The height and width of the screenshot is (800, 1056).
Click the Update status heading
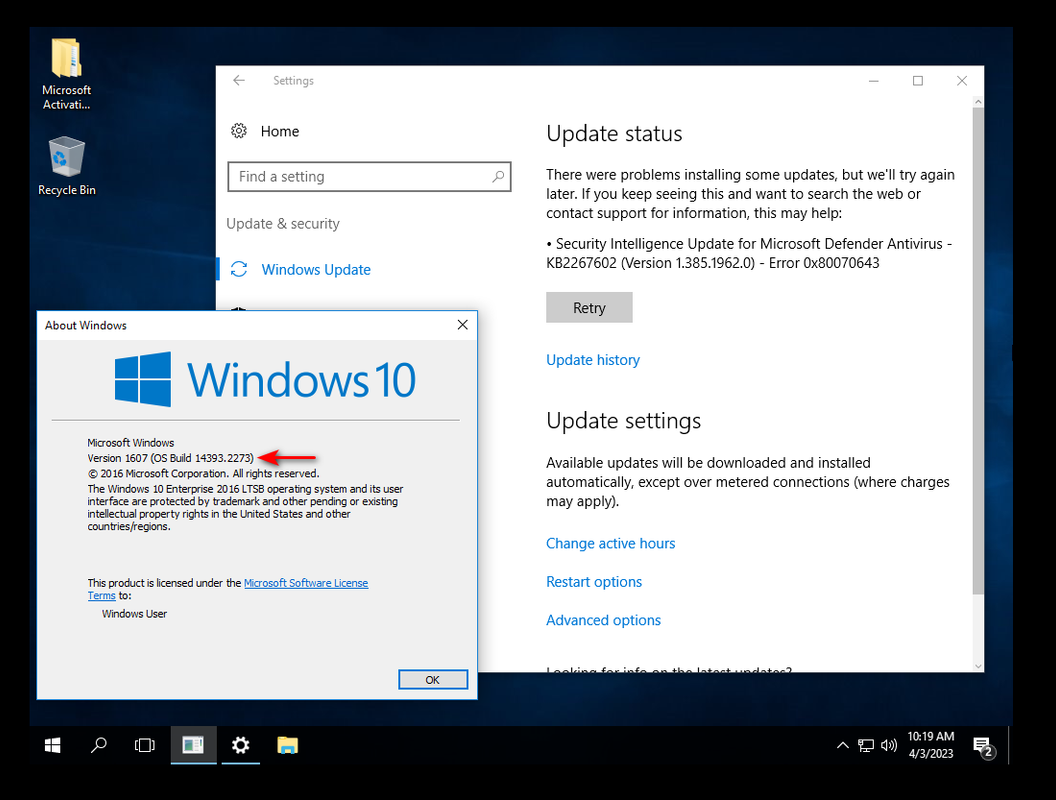614,133
